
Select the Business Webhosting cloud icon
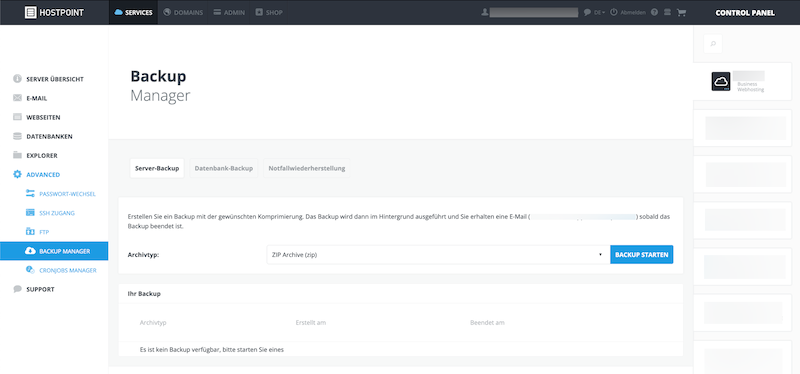[721, 81]
